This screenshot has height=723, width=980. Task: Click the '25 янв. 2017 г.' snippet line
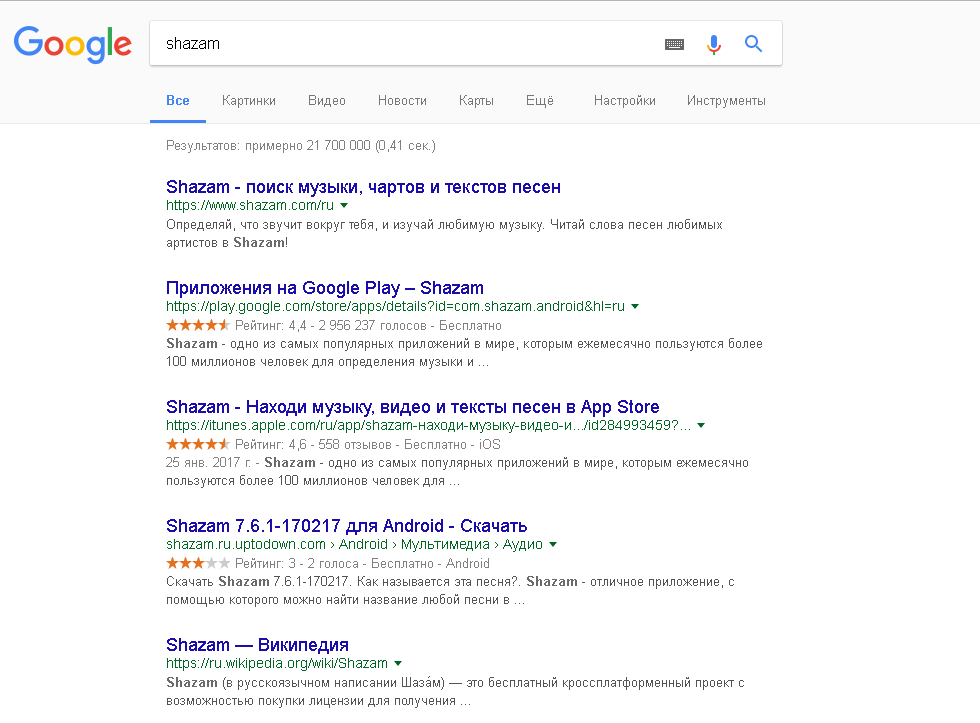tap(457, 472)
